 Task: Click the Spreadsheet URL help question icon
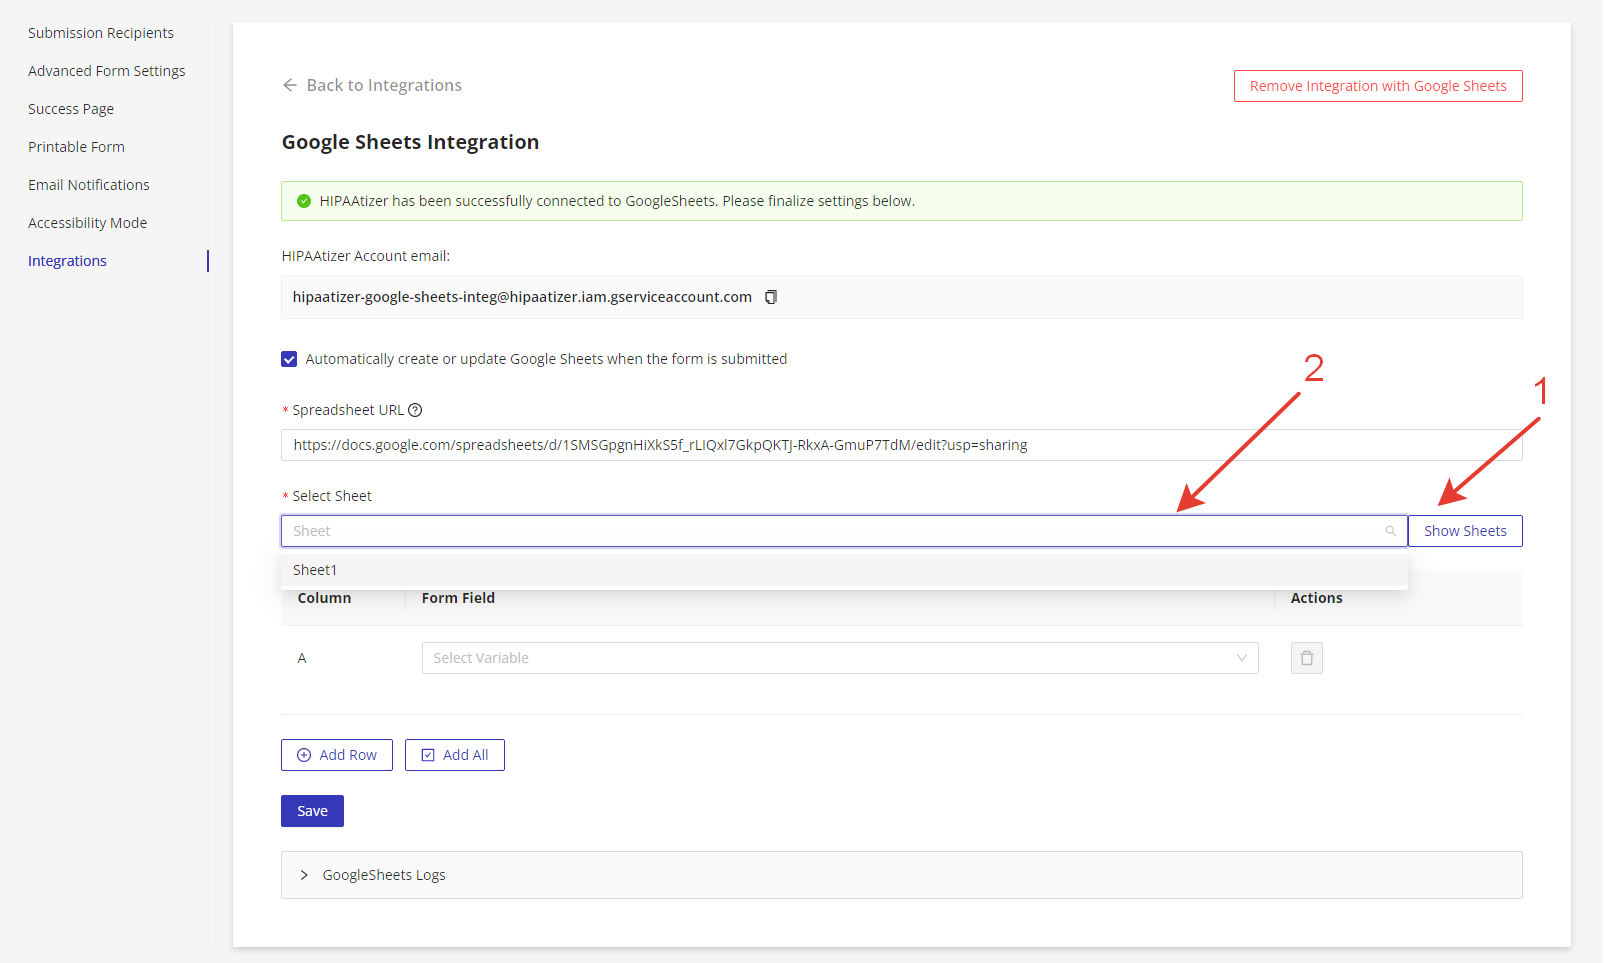coord(415,410)
